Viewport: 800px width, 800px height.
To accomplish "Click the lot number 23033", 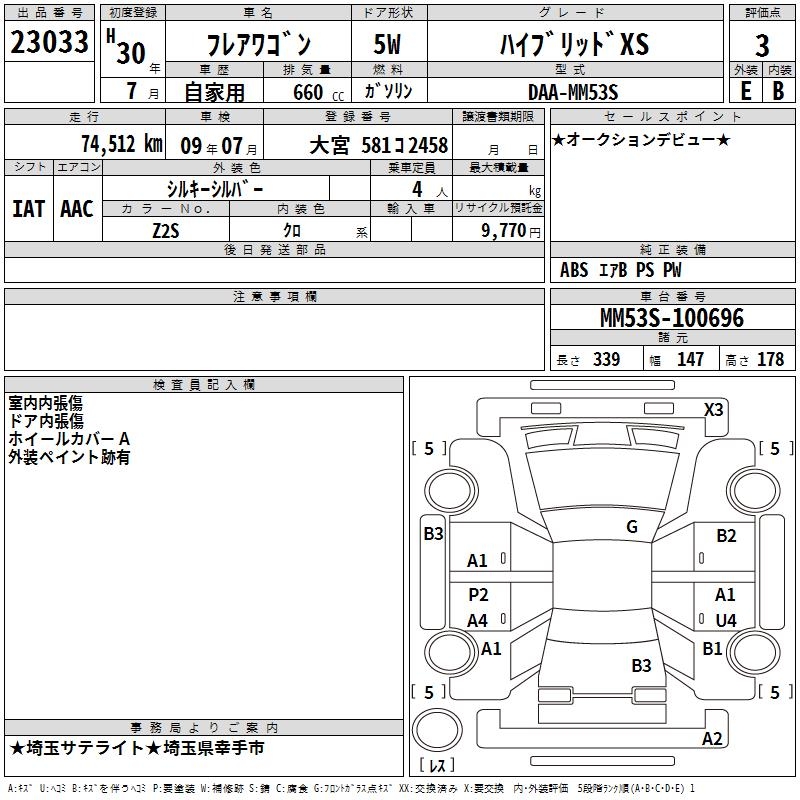I will 49,43.
